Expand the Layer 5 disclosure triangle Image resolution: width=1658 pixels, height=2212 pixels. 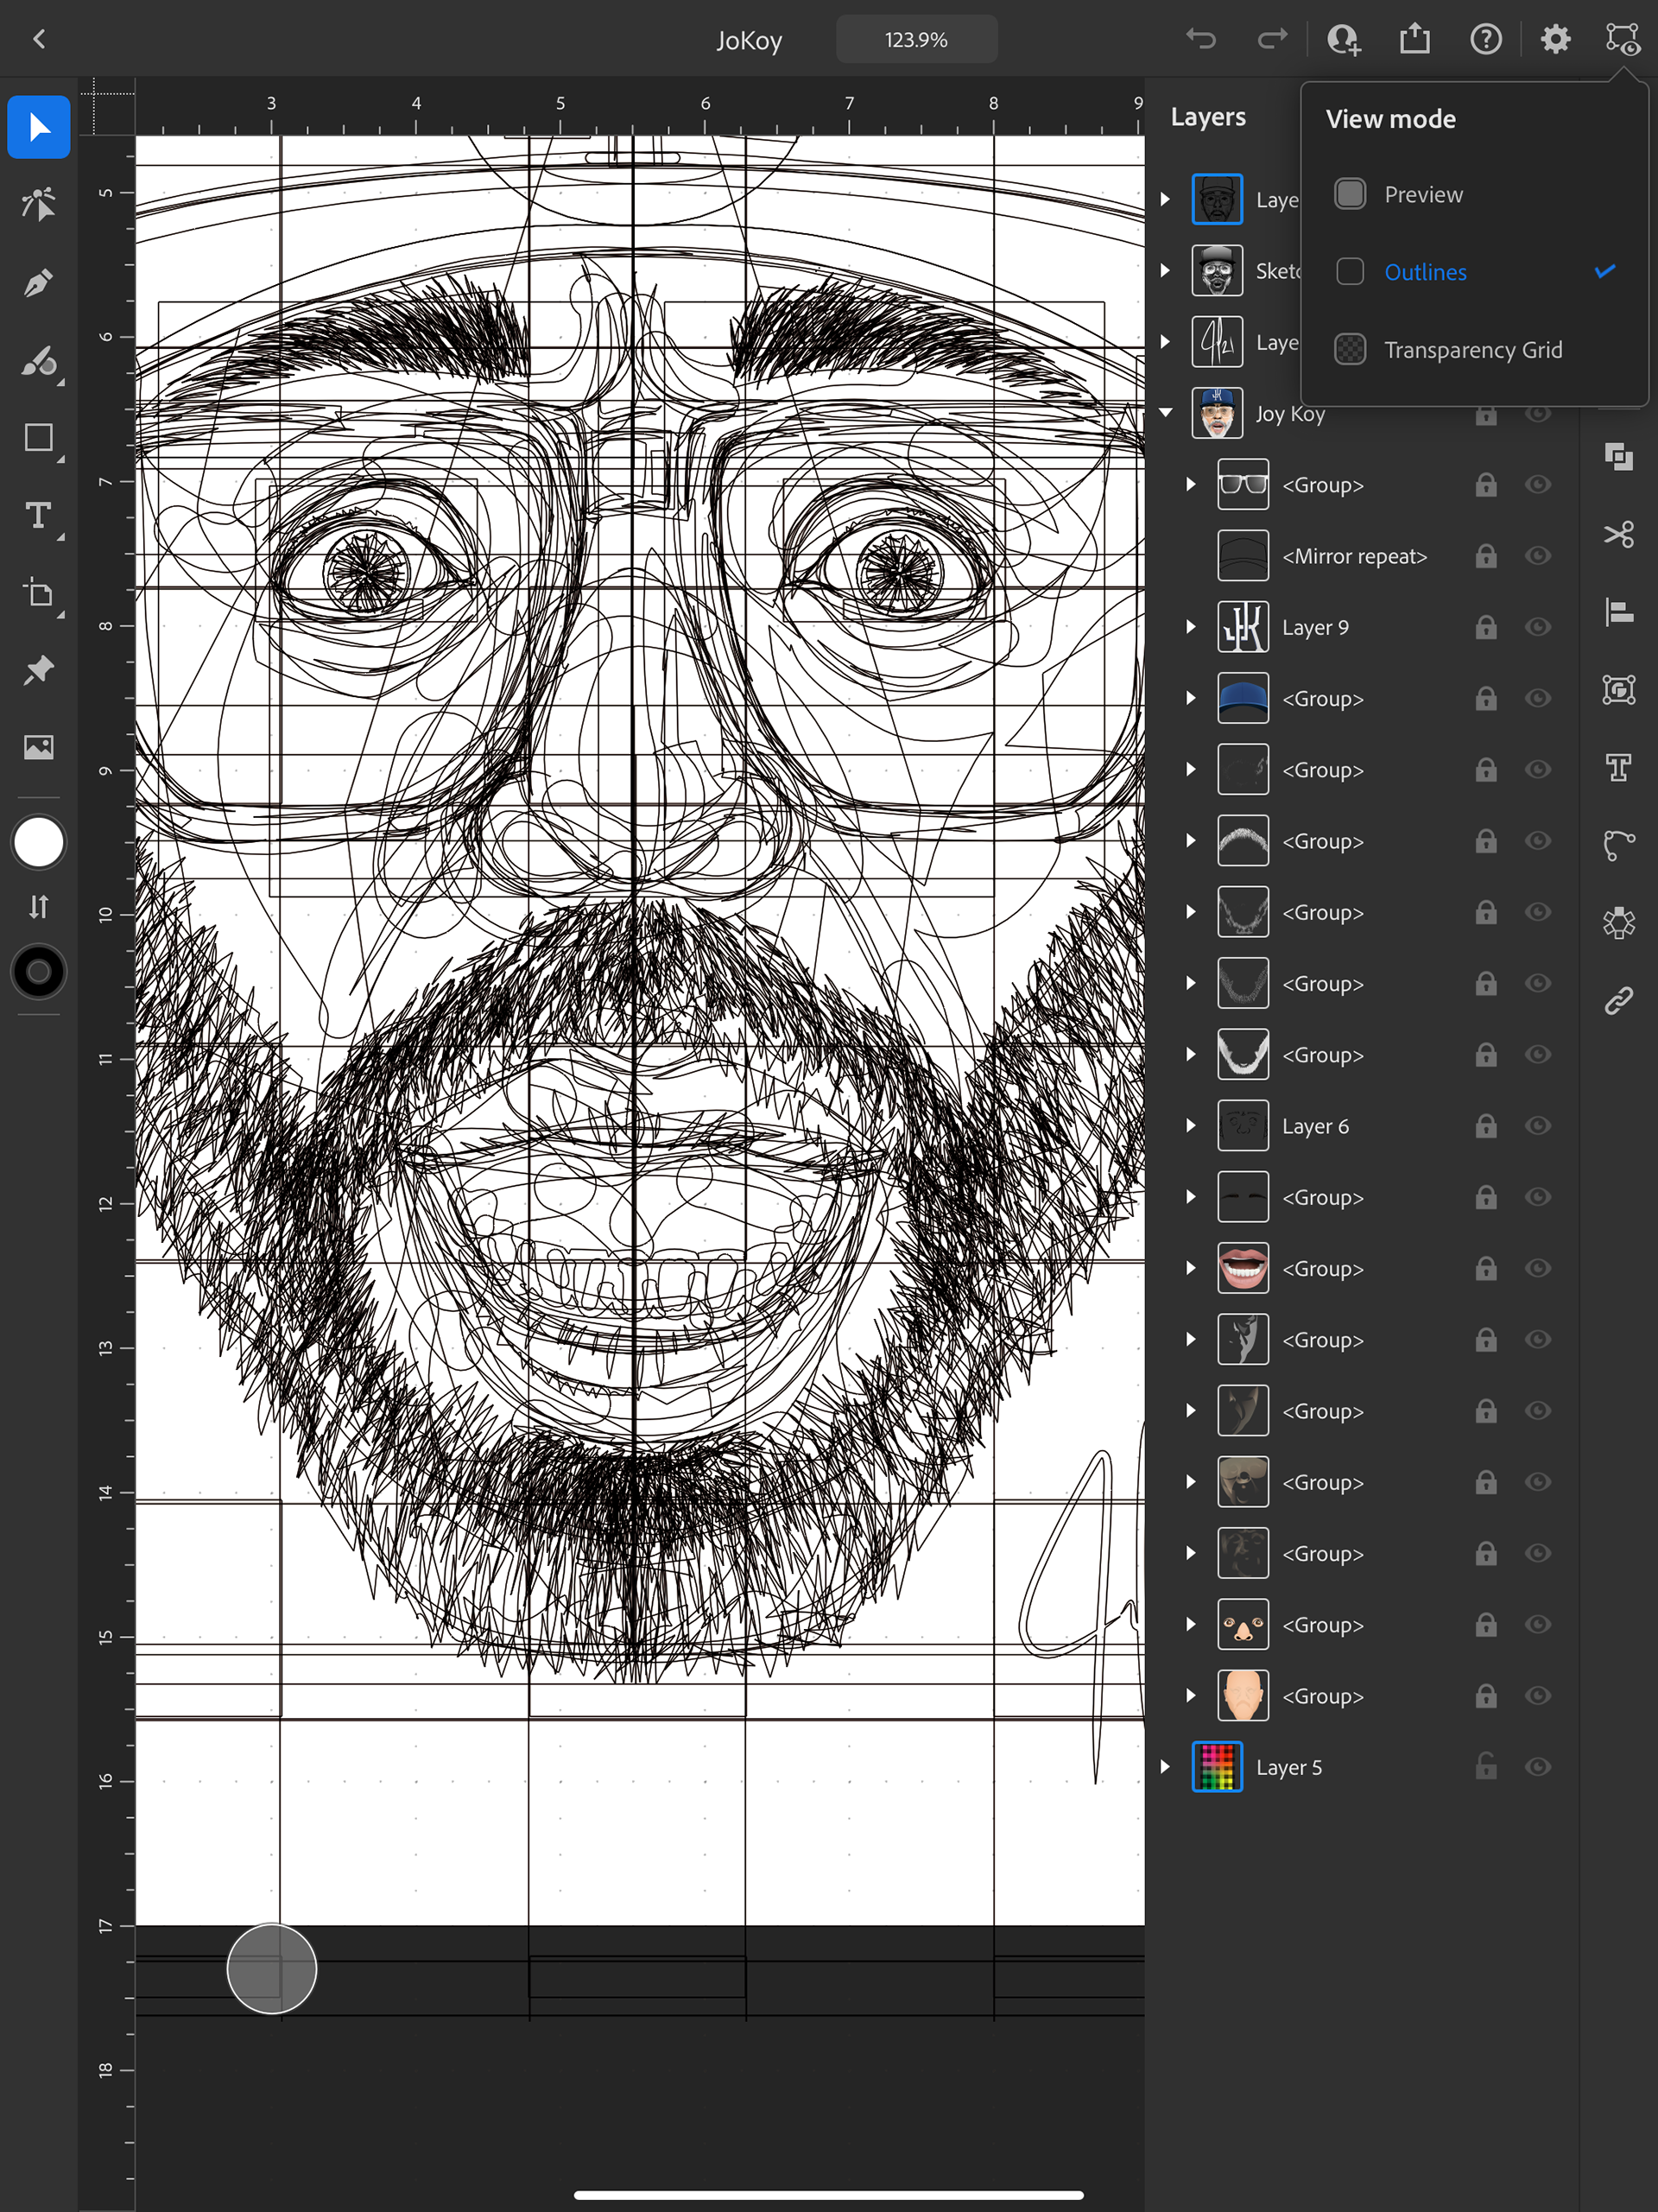1165,1767
